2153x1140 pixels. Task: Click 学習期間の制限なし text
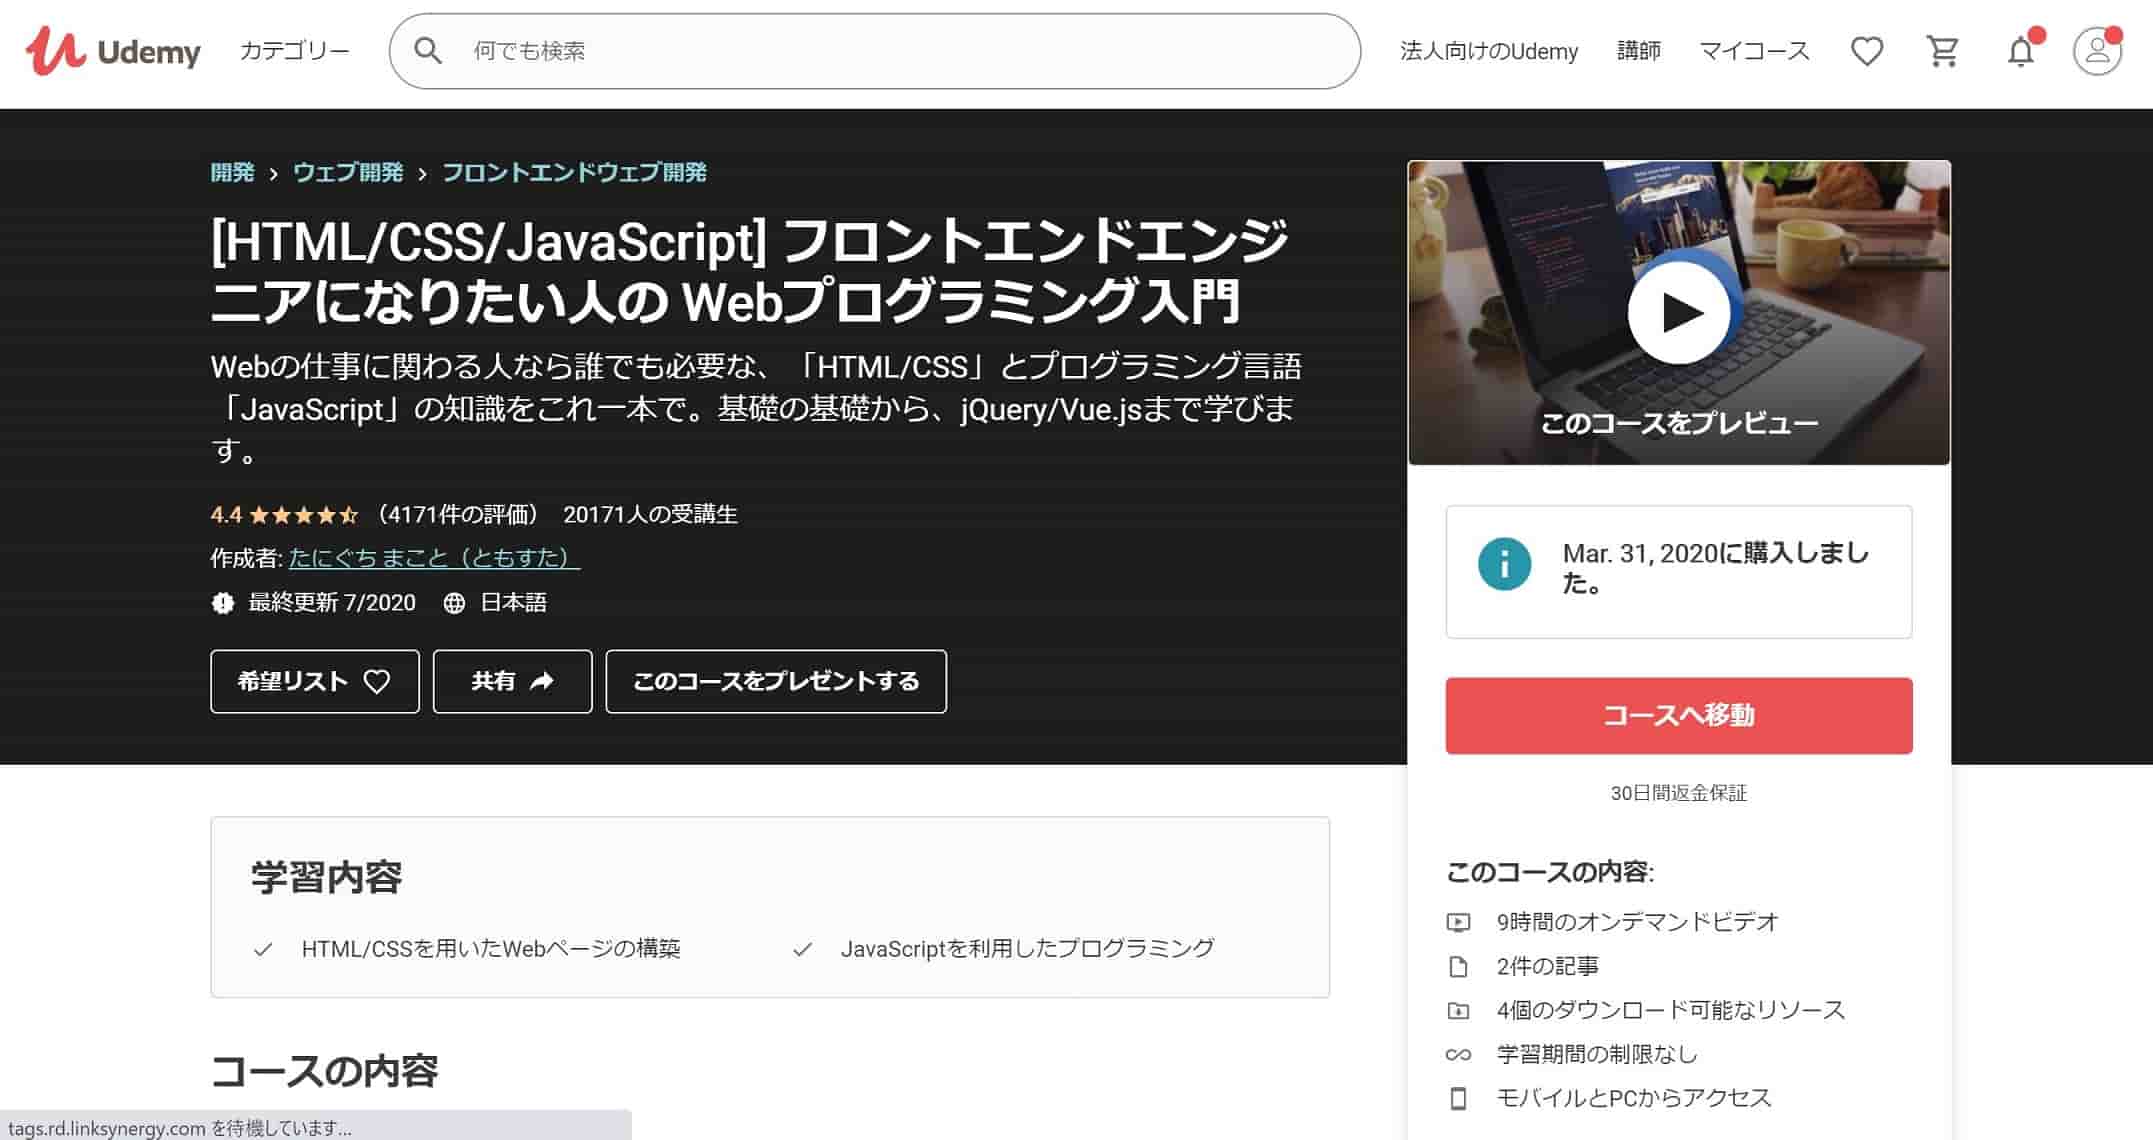tap(1597, 1055)
